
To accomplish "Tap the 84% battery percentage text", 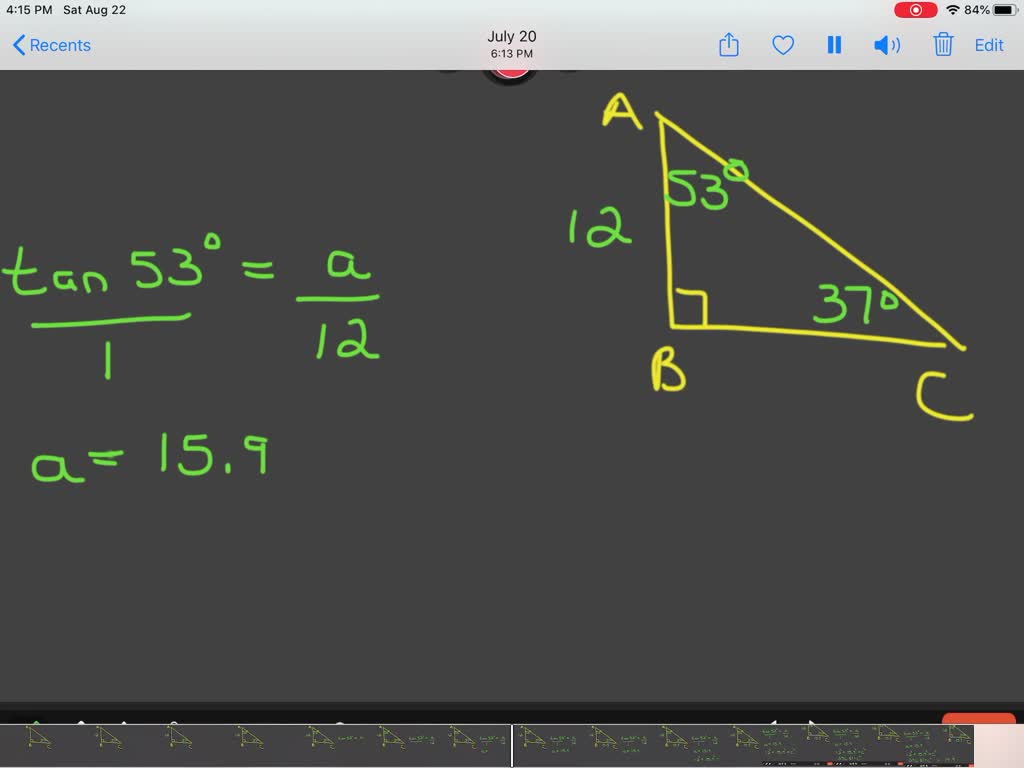I will click(975, 9).
